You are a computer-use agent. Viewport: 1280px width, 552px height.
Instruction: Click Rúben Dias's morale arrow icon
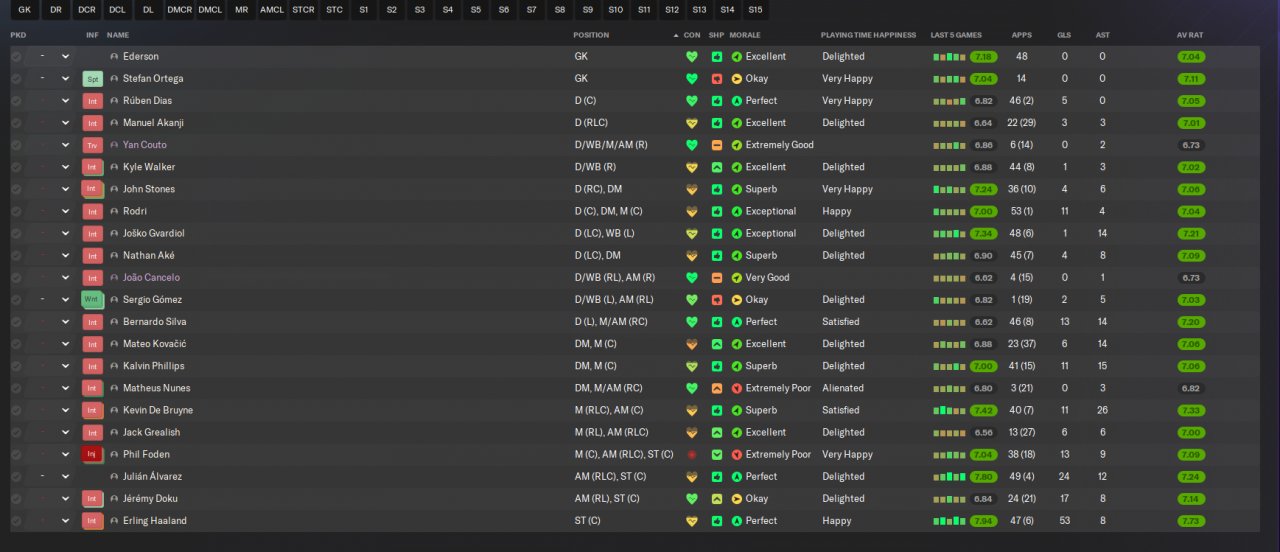coord(737,101)
